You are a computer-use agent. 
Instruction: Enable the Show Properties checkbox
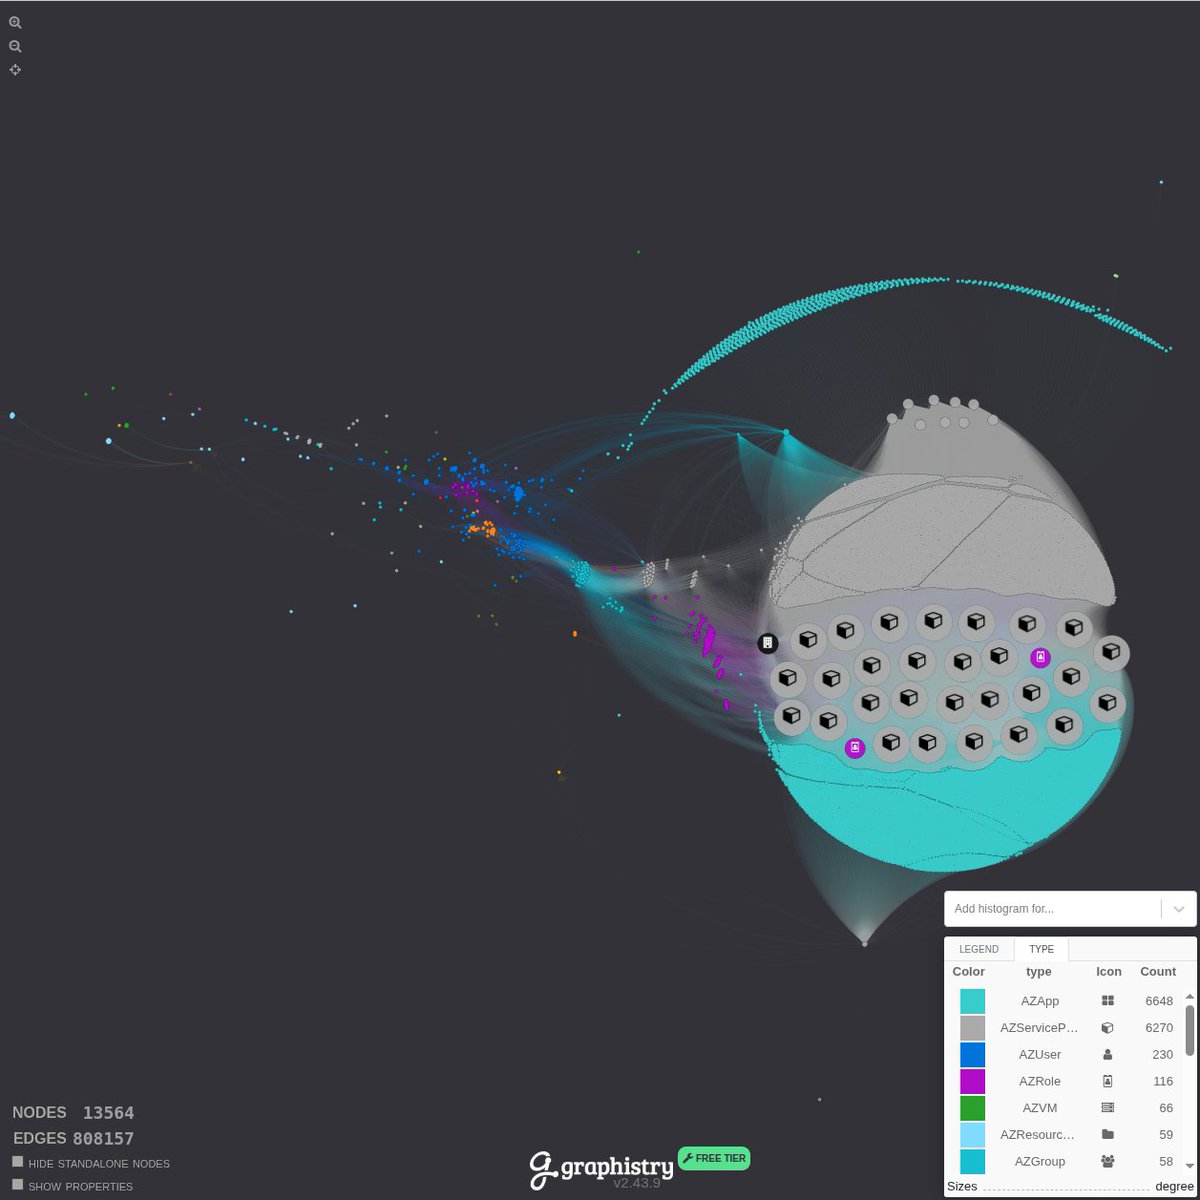click(17, 1184)
